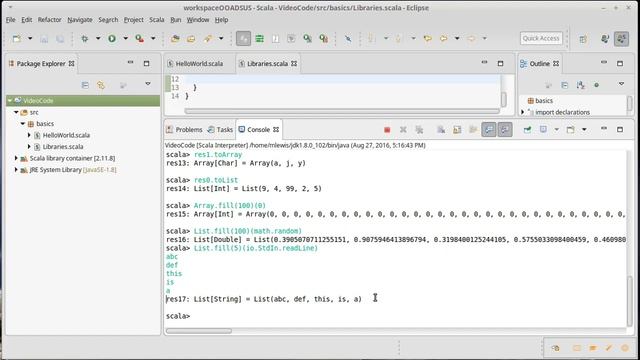Viewport: 640px width, 360px height.
Task: Click green lines icon in main toolbar
Action: pos(259,38)
